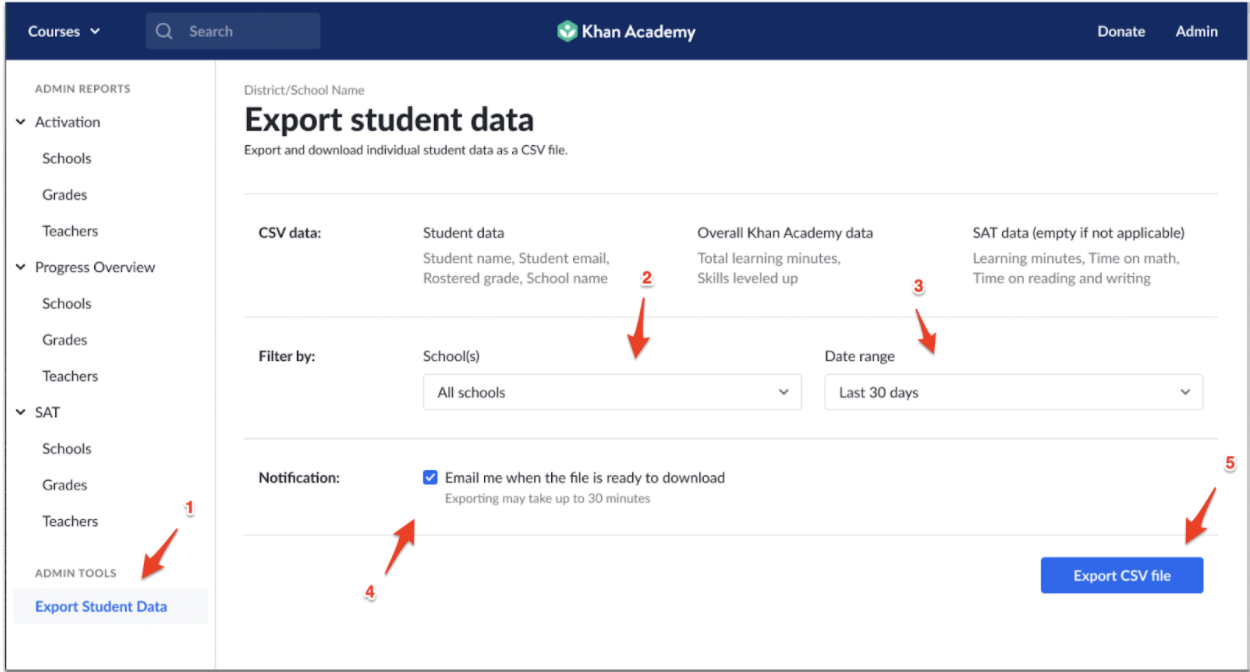The height and width of the screenshot is (672, 1250).
Task: Click the search magnifier icon
Action: tap(164, 31)
